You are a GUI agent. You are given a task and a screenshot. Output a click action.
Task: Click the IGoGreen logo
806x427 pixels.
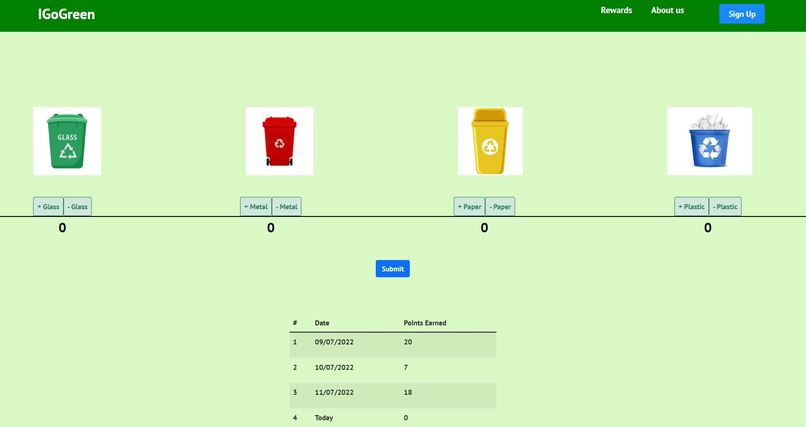point(66,14)
